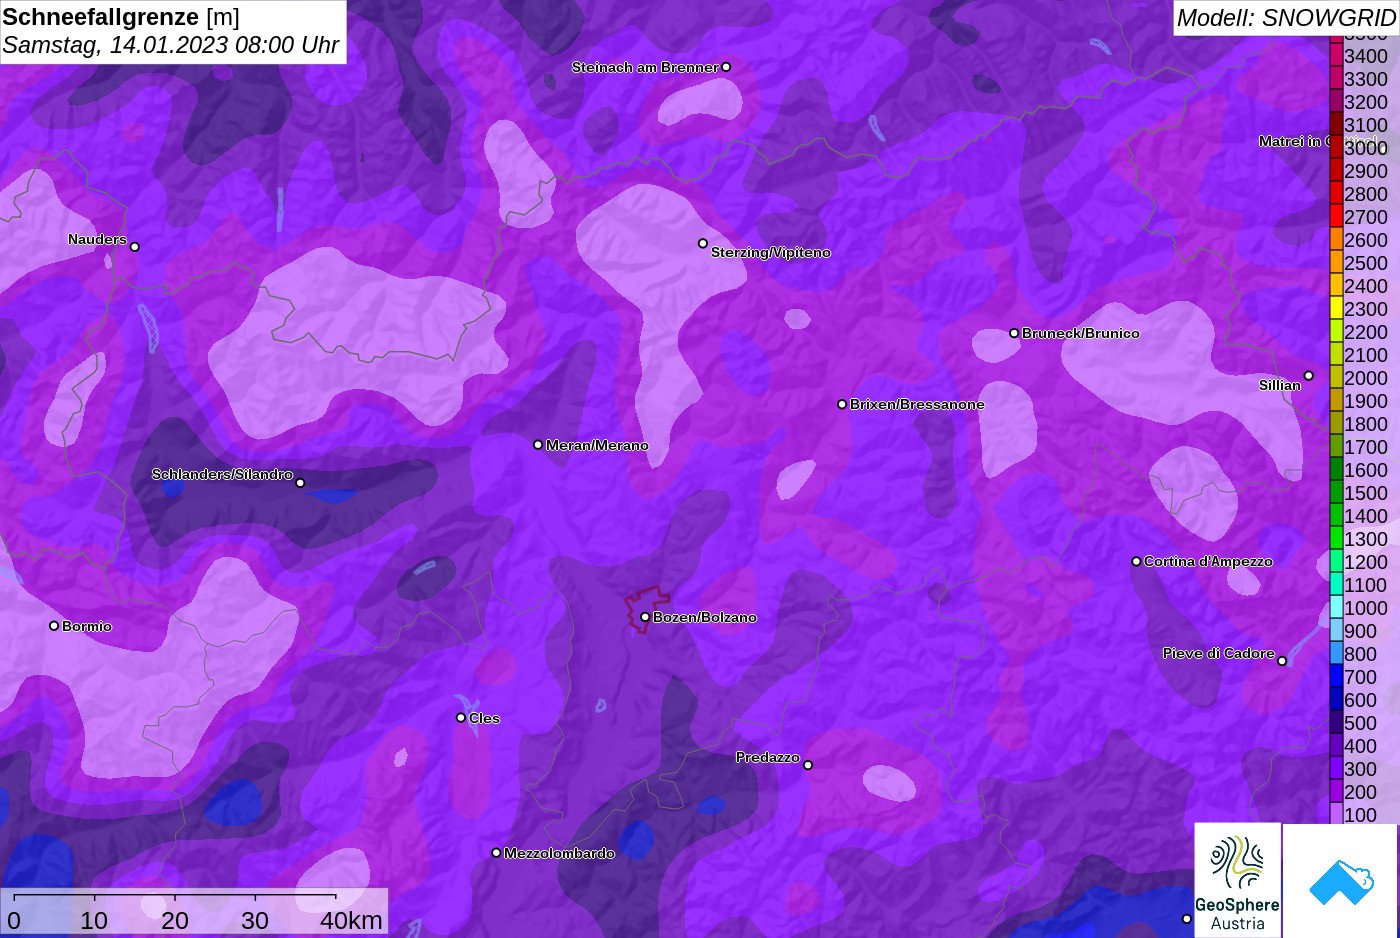Click the 2000 legend value
The width and height of the screenshot is (1400, 938).
(1366, 378)
